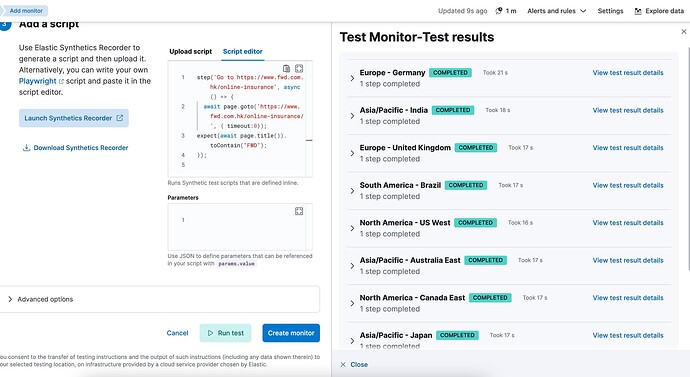
Task: Expand script editor to fullscreen
Action: (x=299, y=69)
